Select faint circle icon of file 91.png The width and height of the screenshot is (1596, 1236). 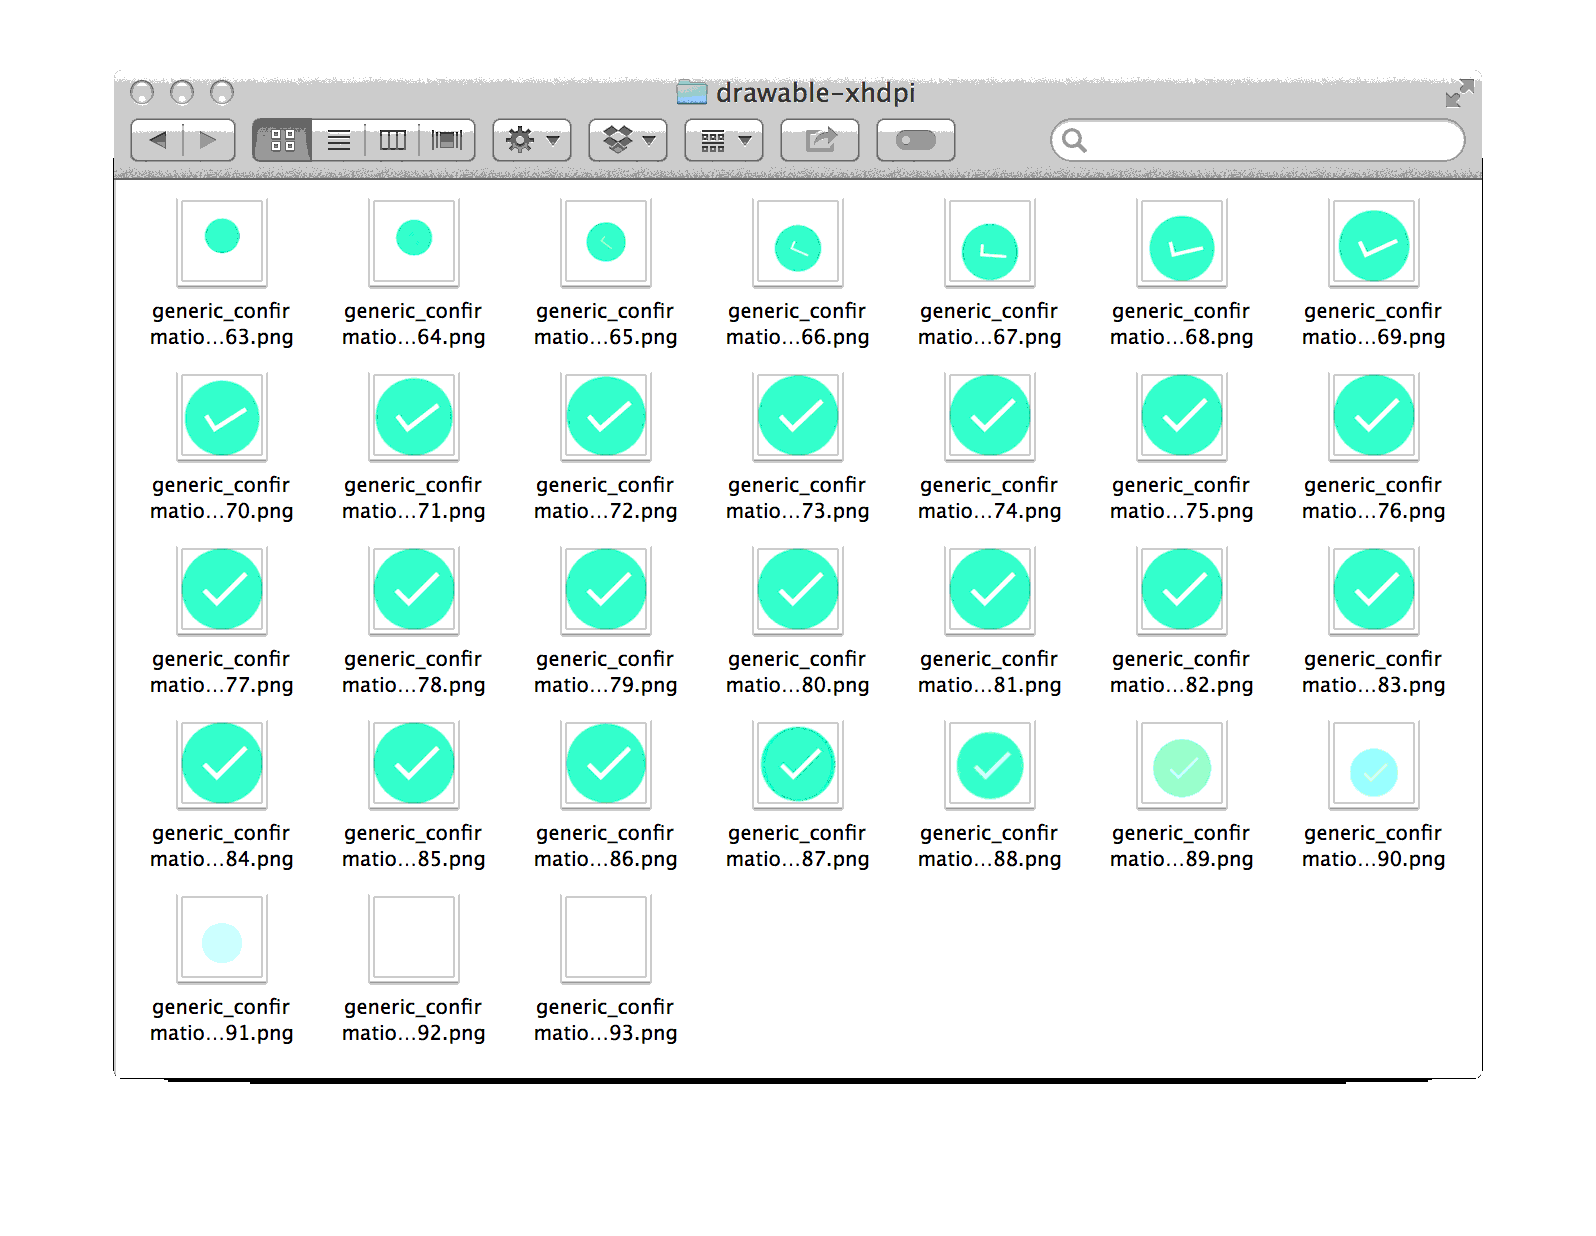pyautogui.click(x=222, y=939)
